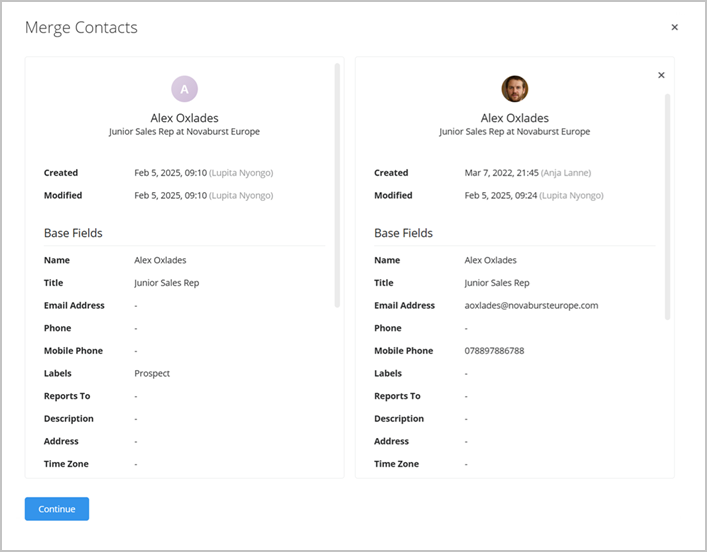Click the left card's vertical scrollbar

tap(337, 185)
